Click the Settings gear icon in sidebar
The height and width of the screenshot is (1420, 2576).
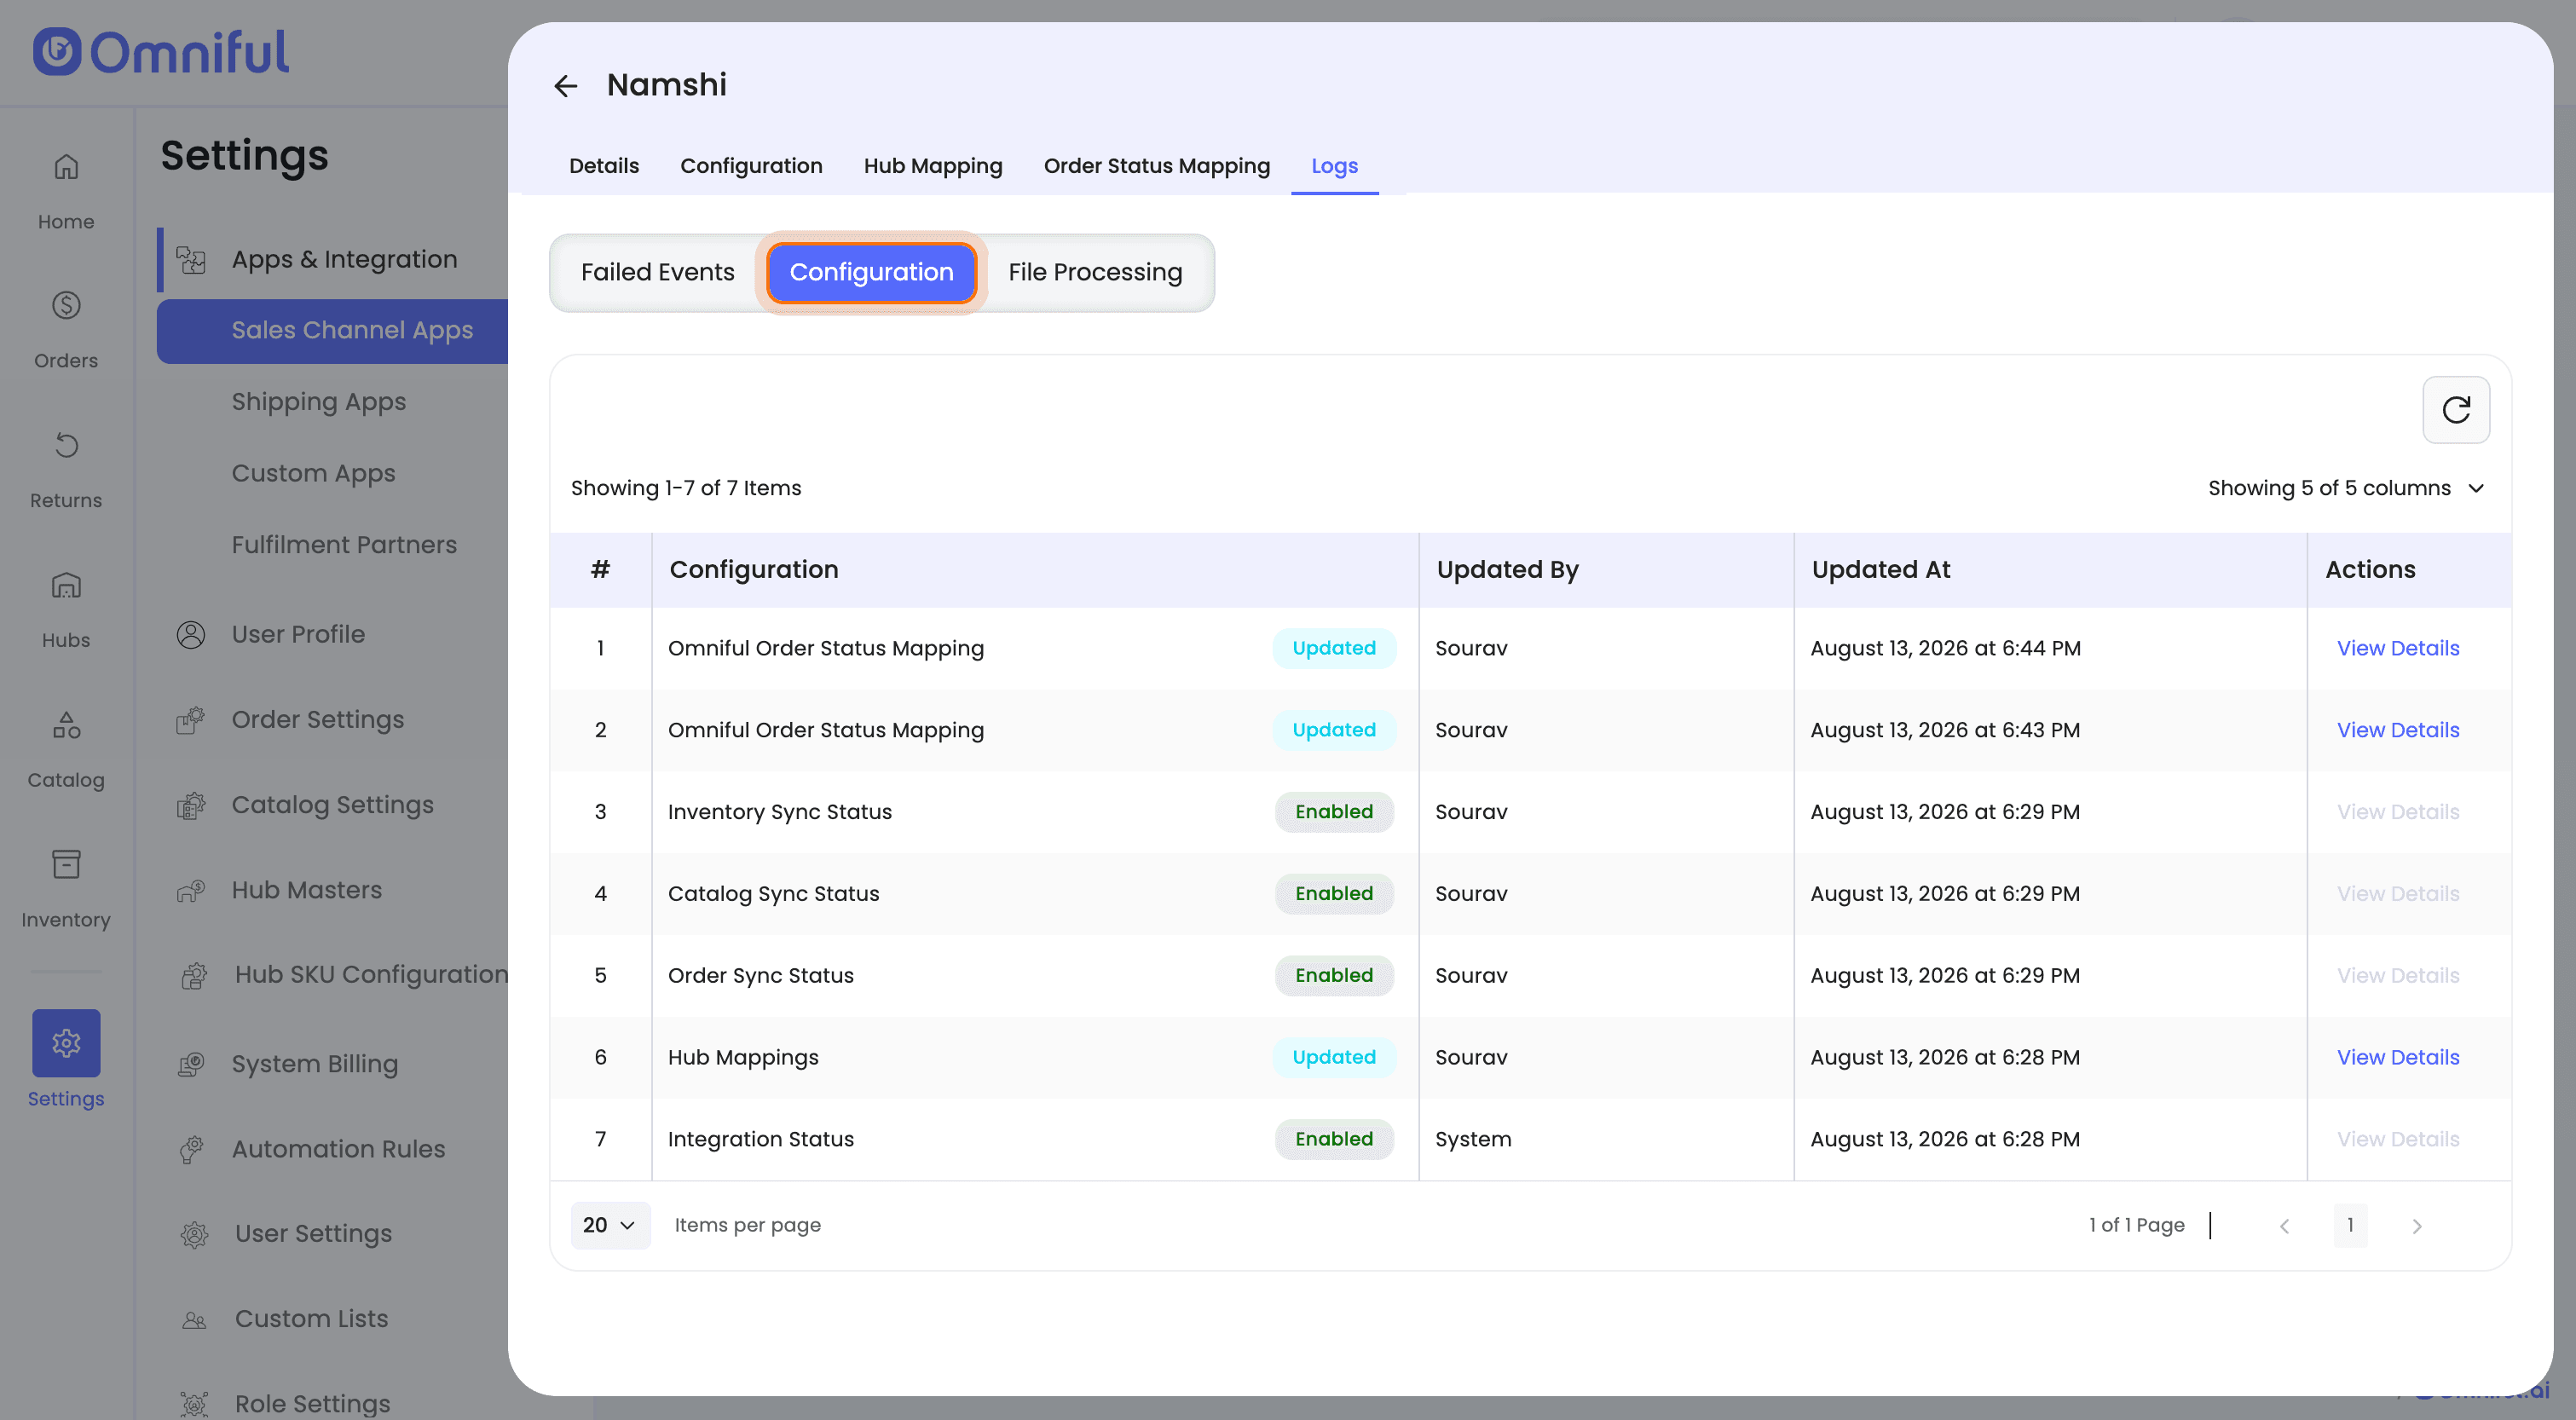pos(66,1043)
